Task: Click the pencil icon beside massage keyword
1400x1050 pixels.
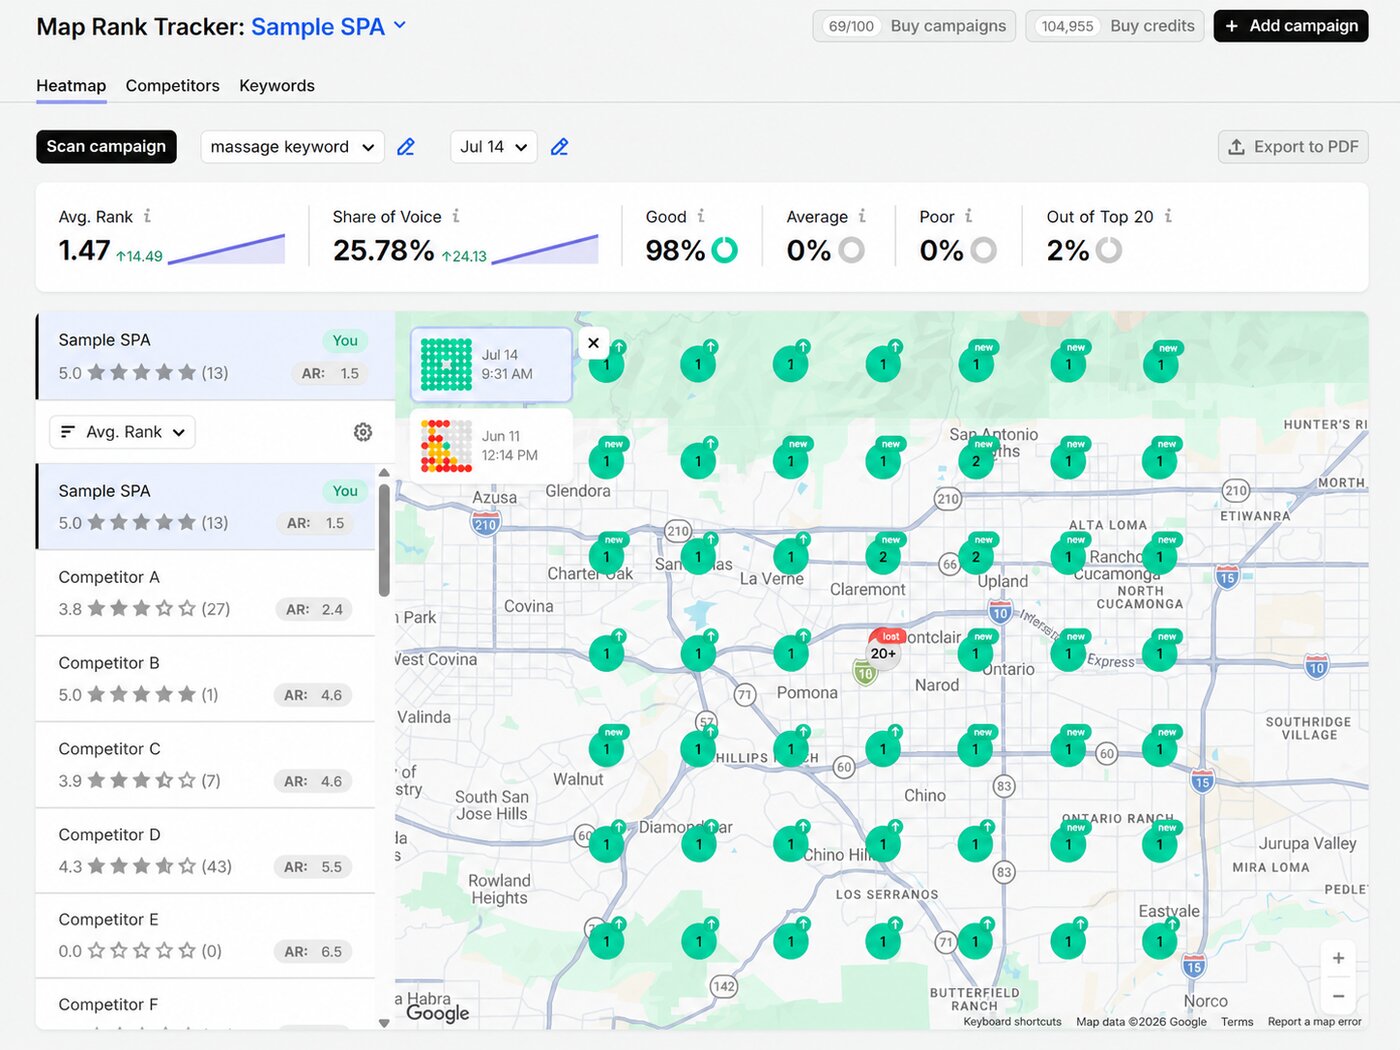Action: point(406,147)
